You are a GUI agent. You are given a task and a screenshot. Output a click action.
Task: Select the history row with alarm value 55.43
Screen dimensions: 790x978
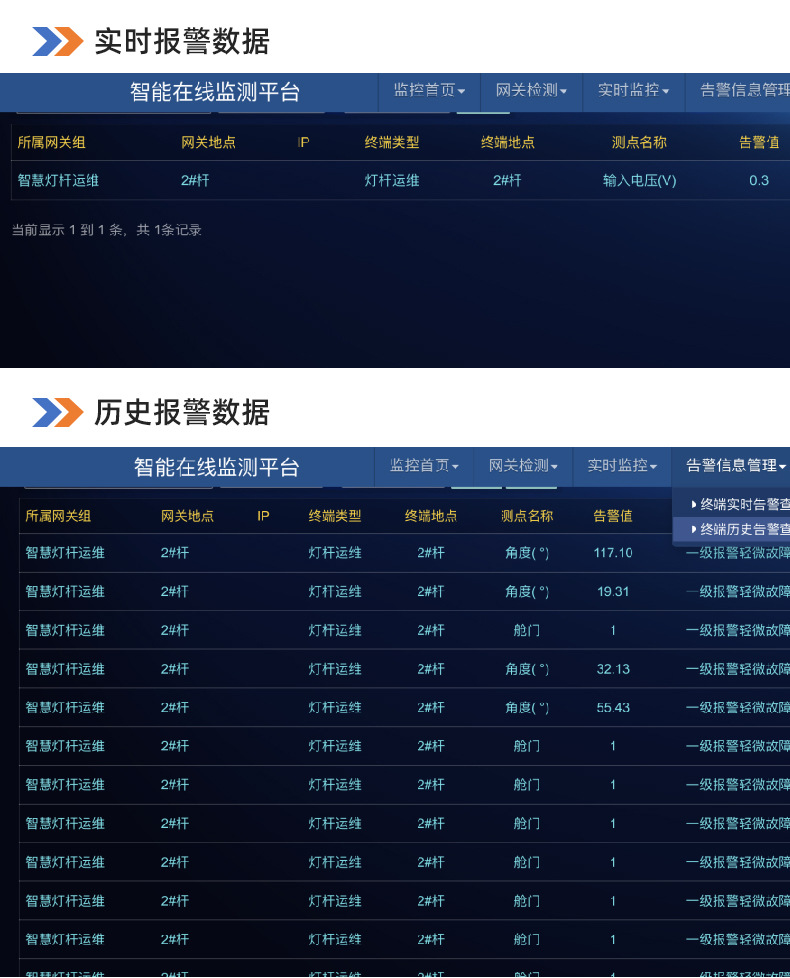point(400,707)
